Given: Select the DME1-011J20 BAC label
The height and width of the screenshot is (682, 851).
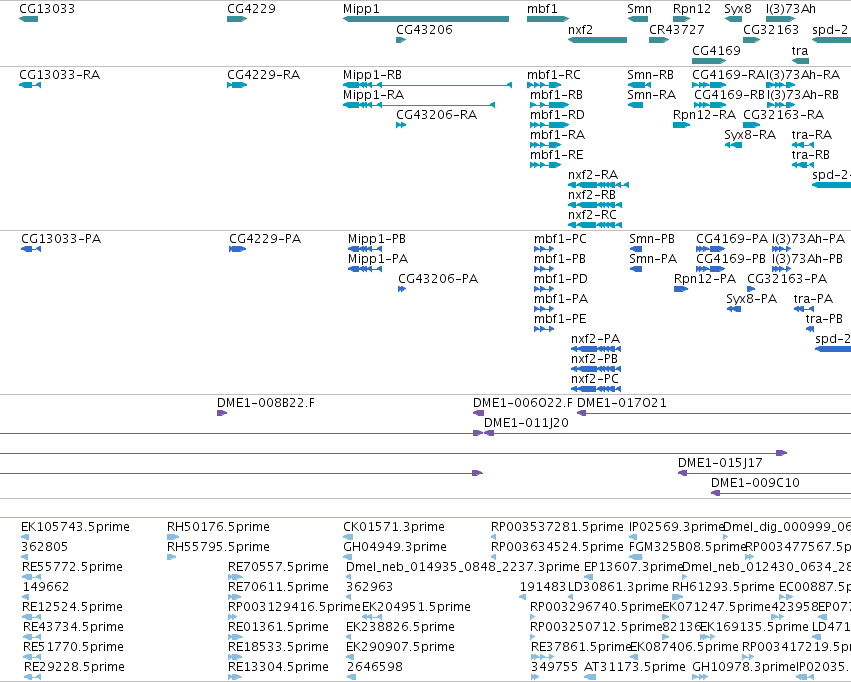Looking at the screenshot, I should (526, 423).
